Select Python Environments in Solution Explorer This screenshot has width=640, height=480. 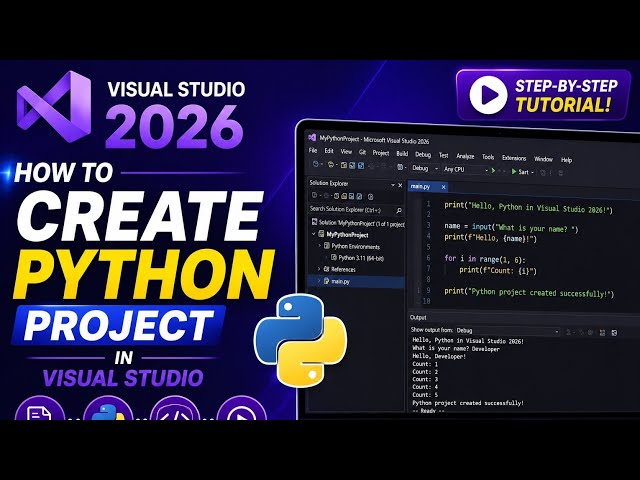point(355,247)
